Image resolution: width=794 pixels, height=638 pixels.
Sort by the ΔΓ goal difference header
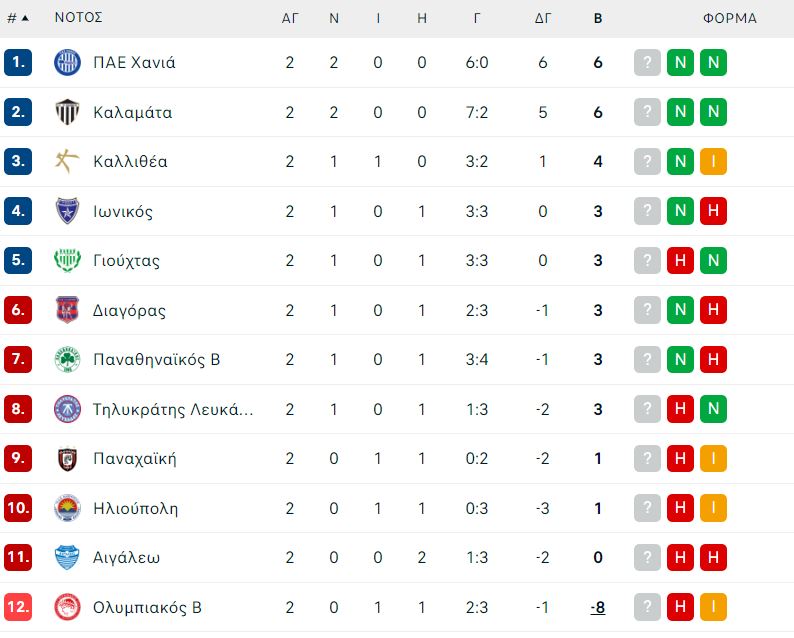(x=543, y=18)
